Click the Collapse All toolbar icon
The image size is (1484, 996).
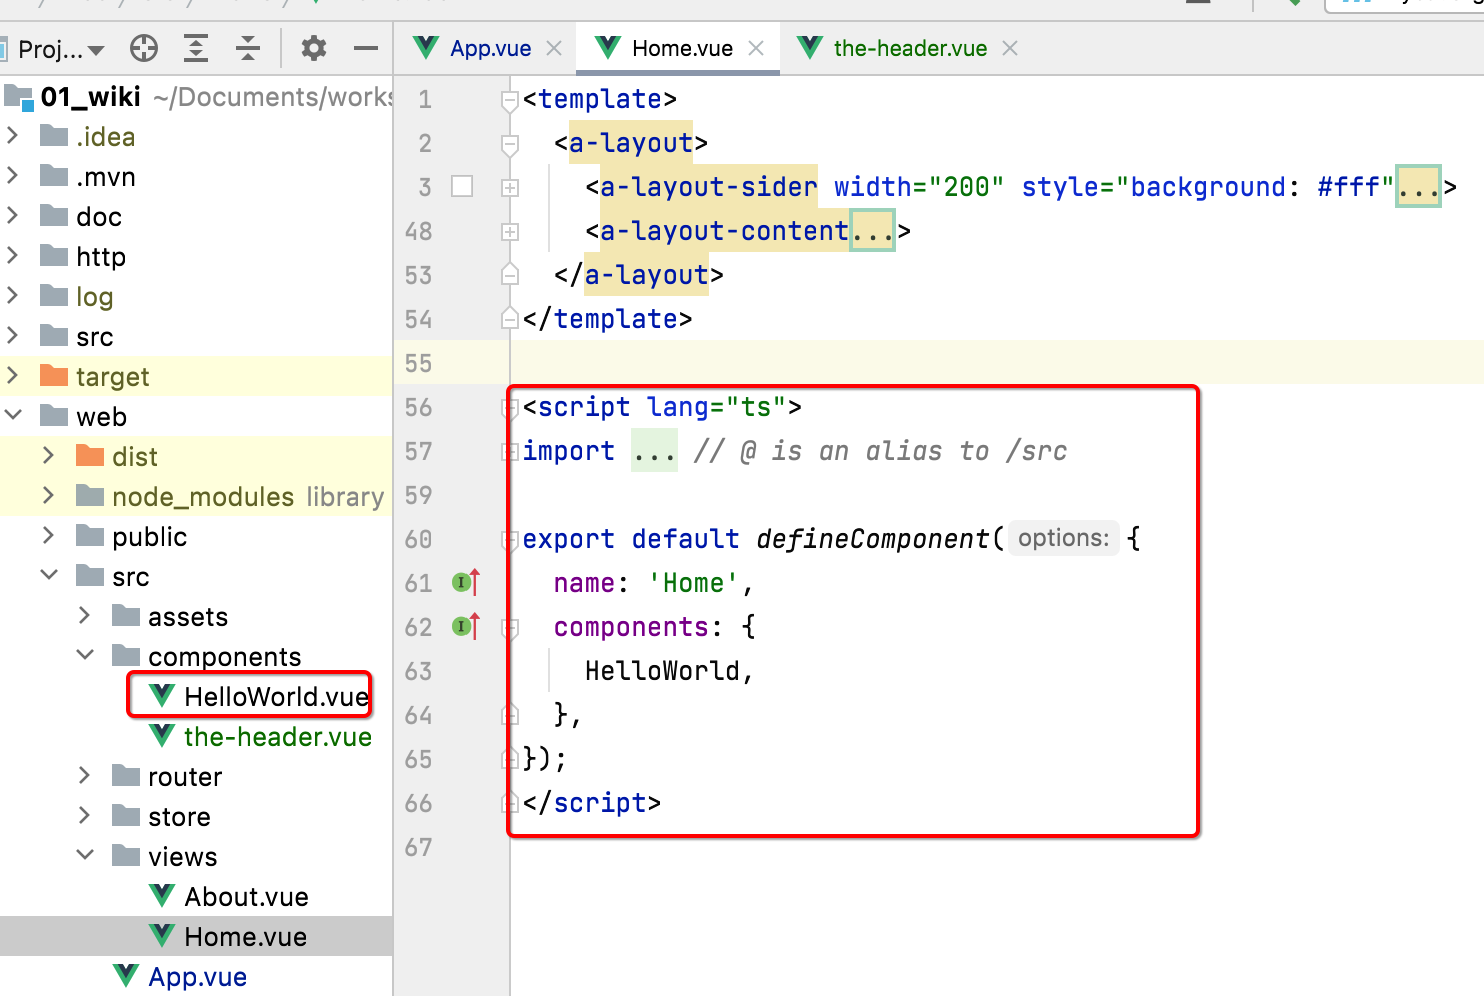pyautogui.click(x=248, y=48)
